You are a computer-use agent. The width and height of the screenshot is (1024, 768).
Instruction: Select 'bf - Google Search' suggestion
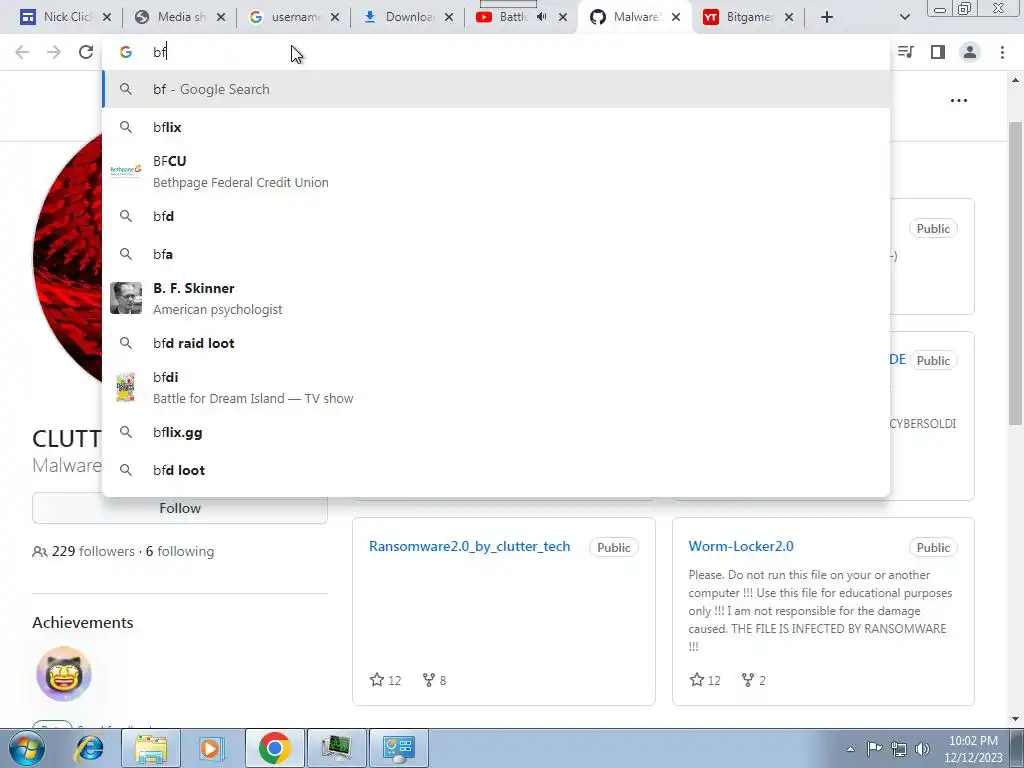(x=496, y=89)
